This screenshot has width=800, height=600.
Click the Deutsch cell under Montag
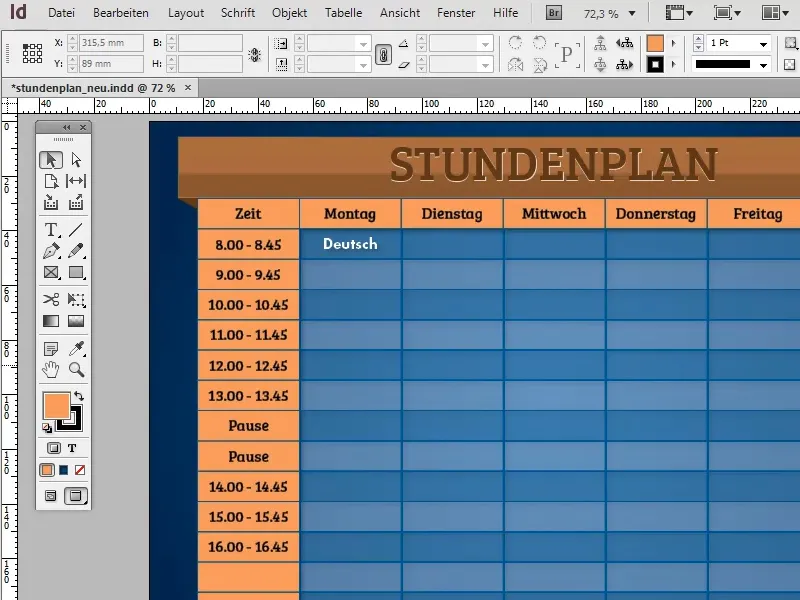pos(351,244)
